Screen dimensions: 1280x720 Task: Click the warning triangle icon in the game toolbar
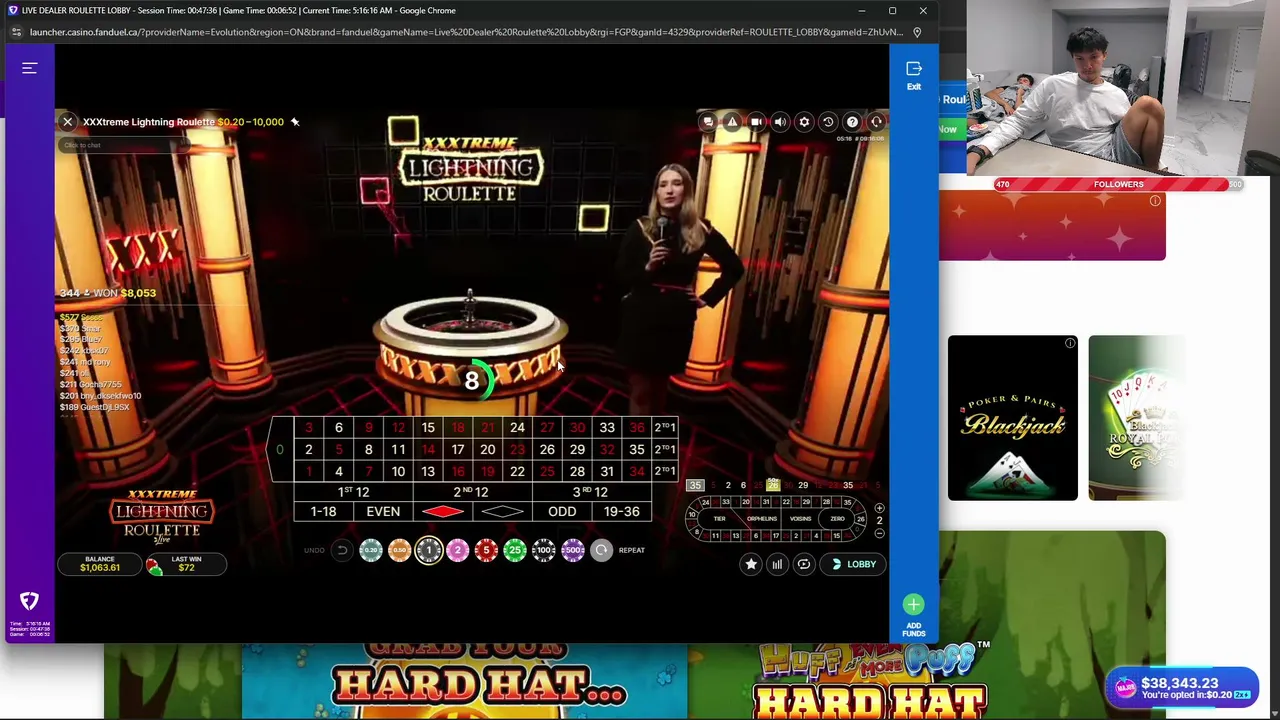click(732, 122)
